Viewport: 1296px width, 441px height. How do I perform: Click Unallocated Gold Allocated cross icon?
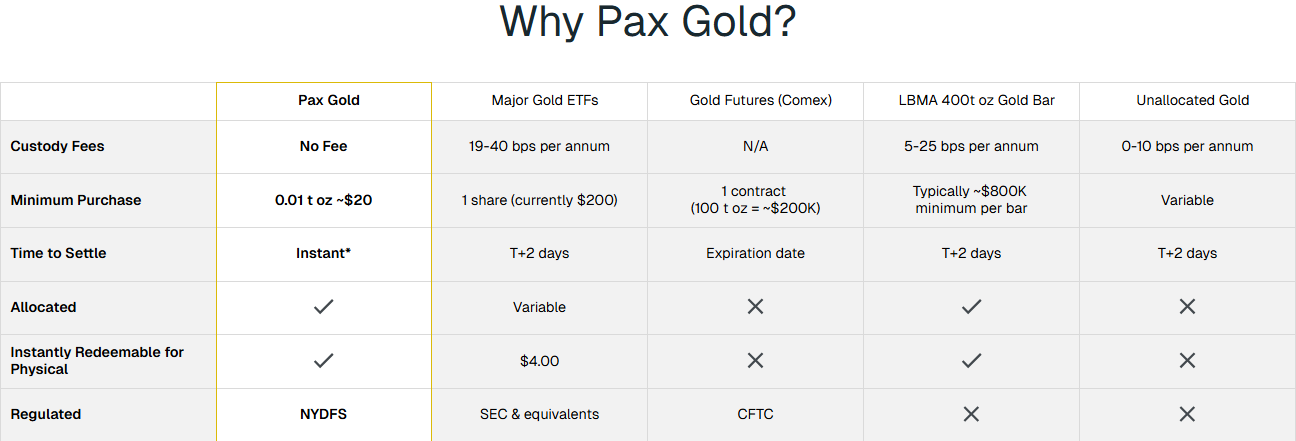coord(1187,307)
